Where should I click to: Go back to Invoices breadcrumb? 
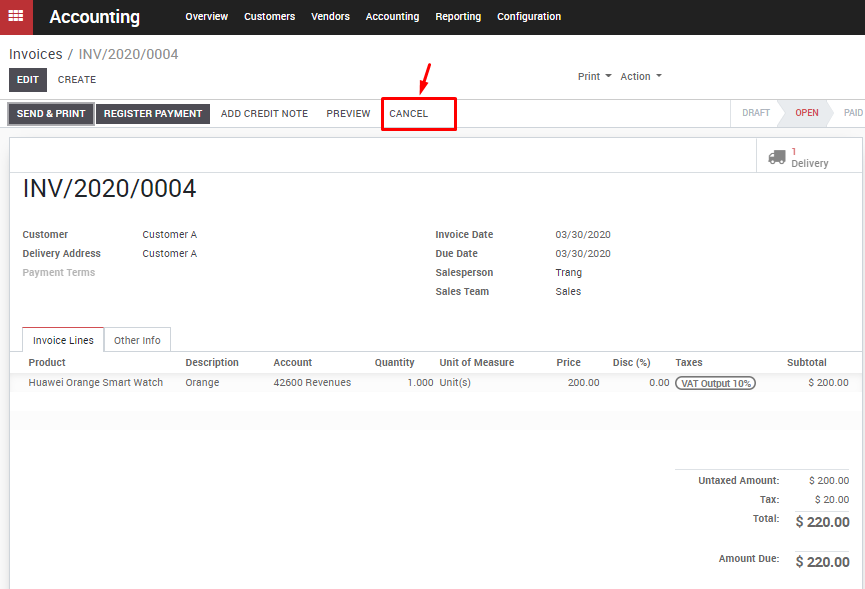click(x=36, y=54)
